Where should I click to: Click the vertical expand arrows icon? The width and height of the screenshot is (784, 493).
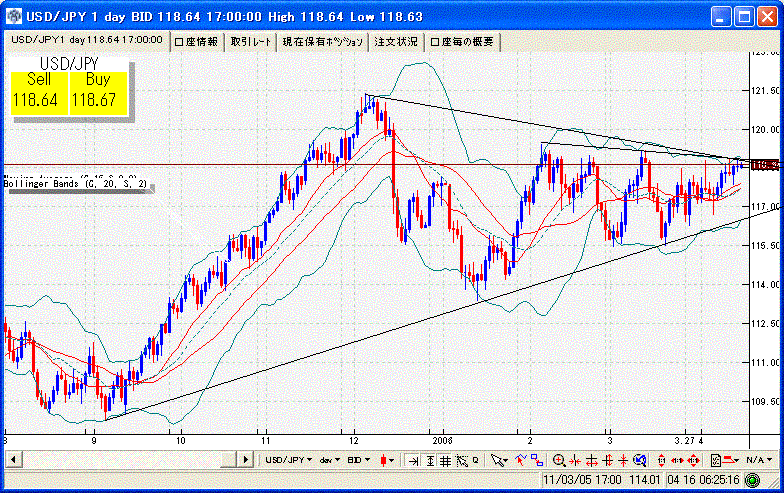point(608,460)
